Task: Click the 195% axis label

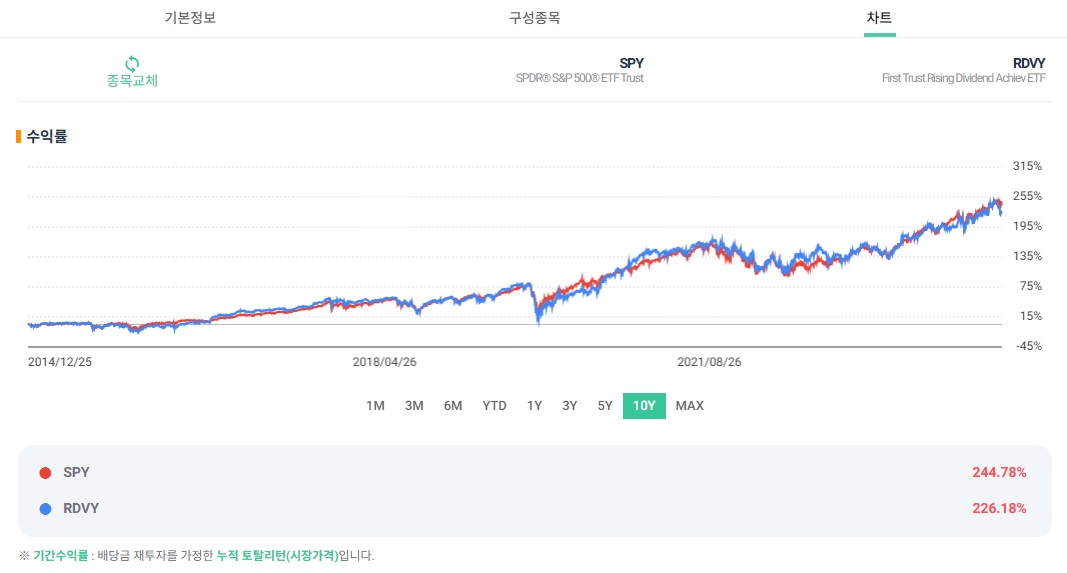Action: click(1027, 226)
